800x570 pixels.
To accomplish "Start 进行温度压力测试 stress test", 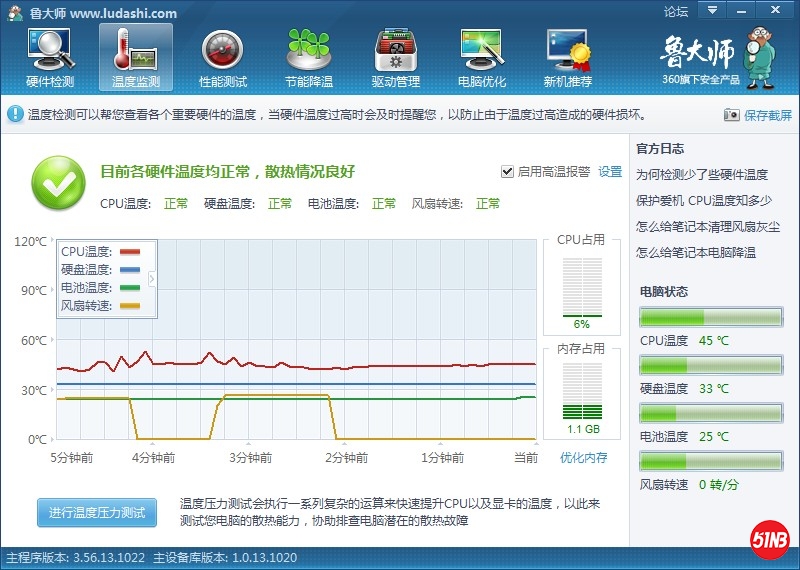I will 97,513.
